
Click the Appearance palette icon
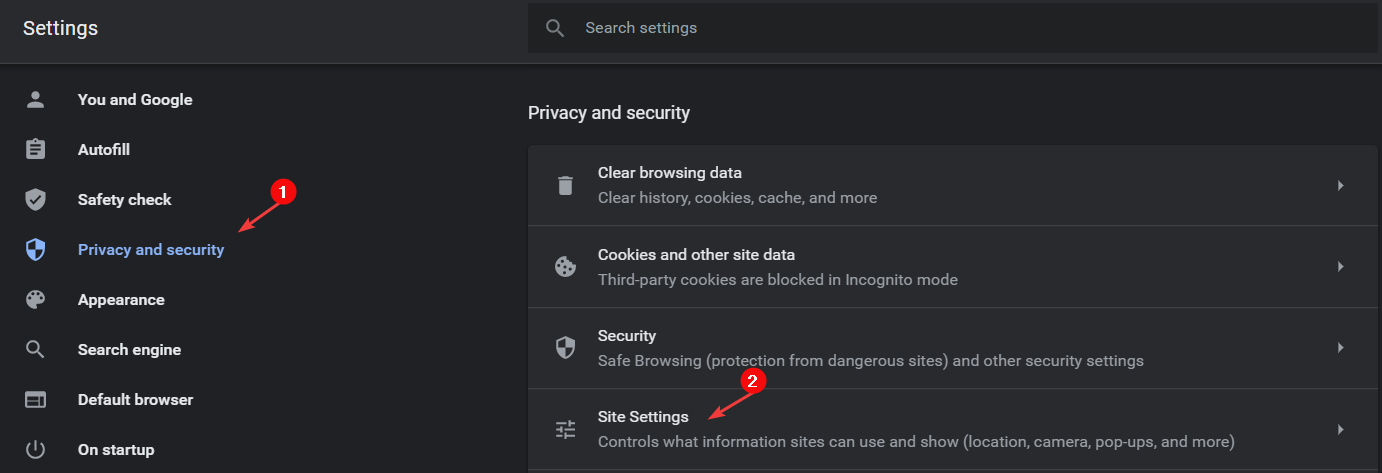(x=36, y=299)
